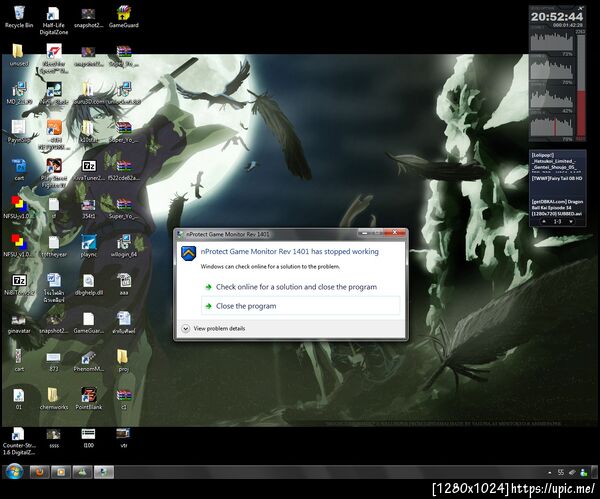Launch the Play Street Fighter IV shortcut

click(54, 173)
